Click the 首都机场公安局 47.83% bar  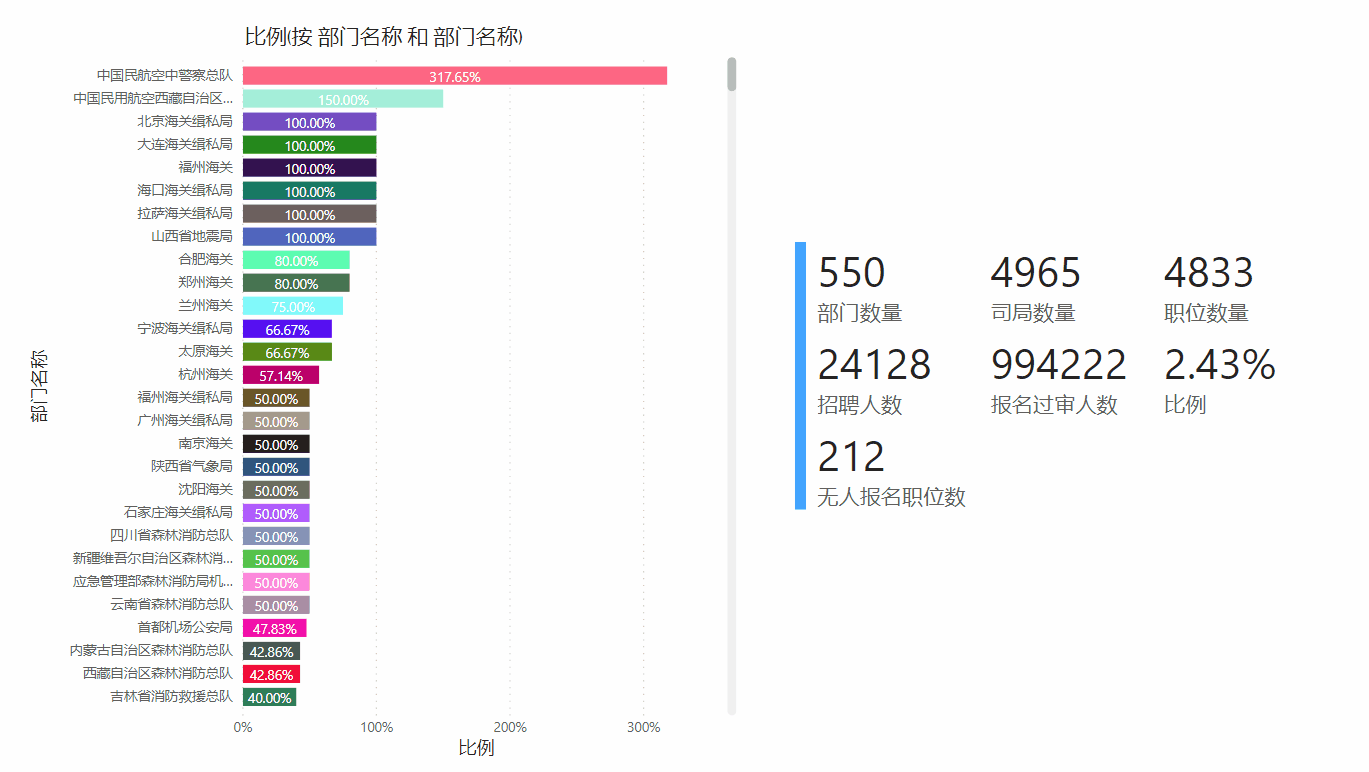[274, 628]
